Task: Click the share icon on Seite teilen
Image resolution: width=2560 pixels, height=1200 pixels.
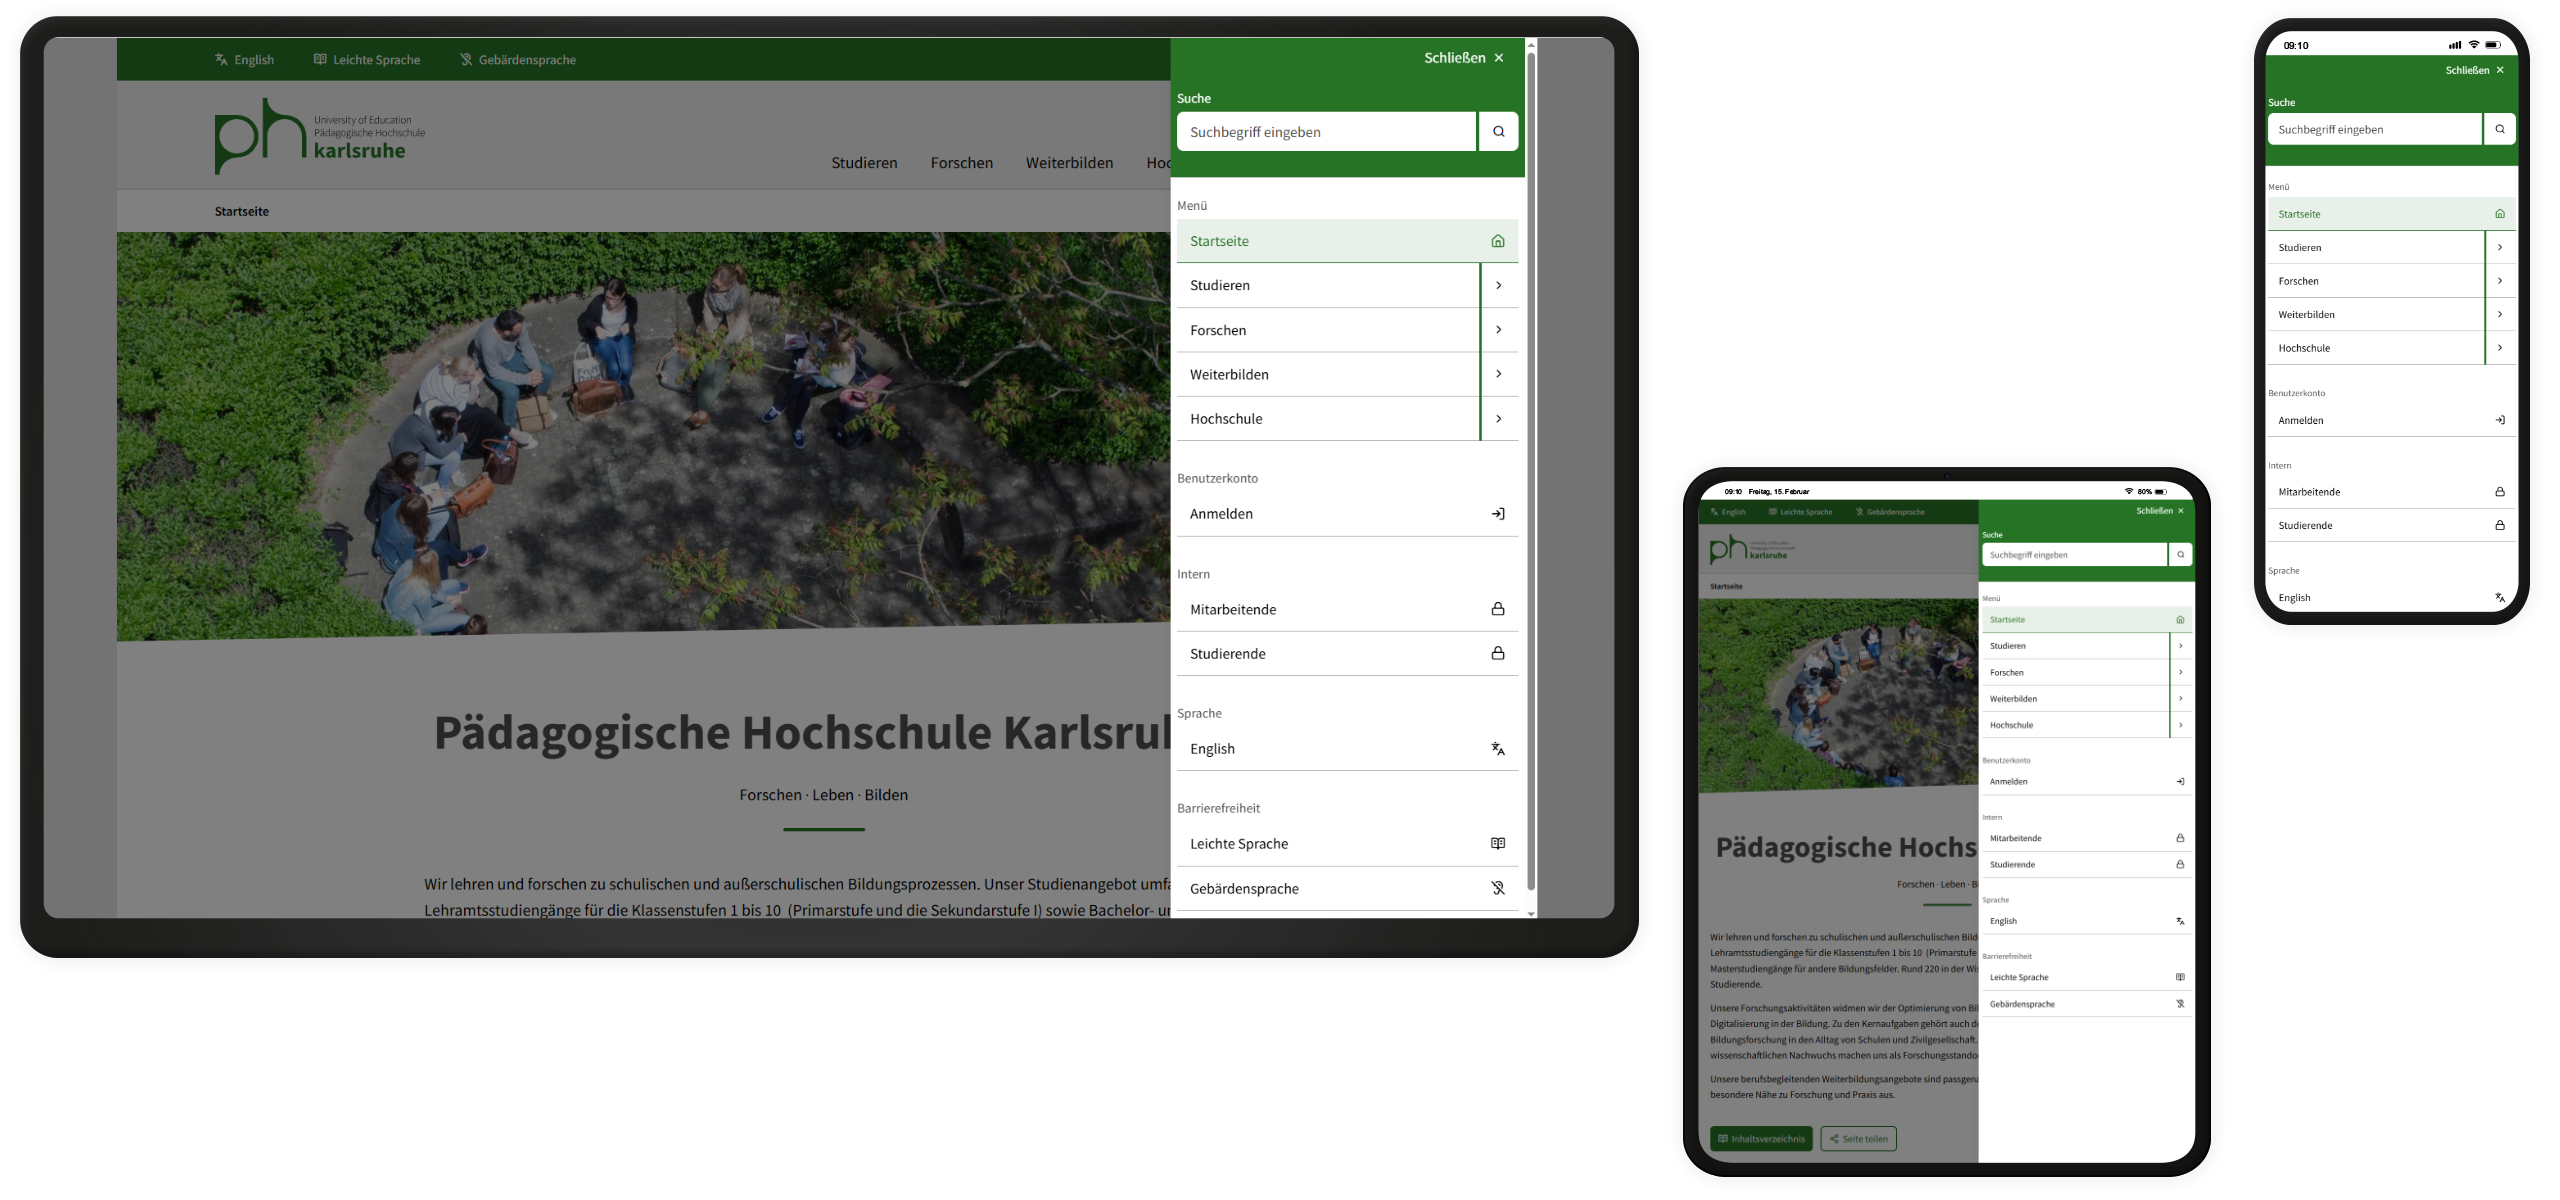Action: point(1834,1138)
